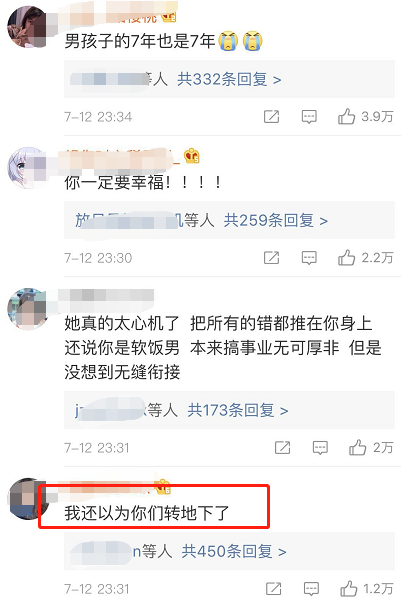Tap the reply bubble on the 3.9万 comment
This screenshot has width=401, height=604.
(x=309, y=117)
